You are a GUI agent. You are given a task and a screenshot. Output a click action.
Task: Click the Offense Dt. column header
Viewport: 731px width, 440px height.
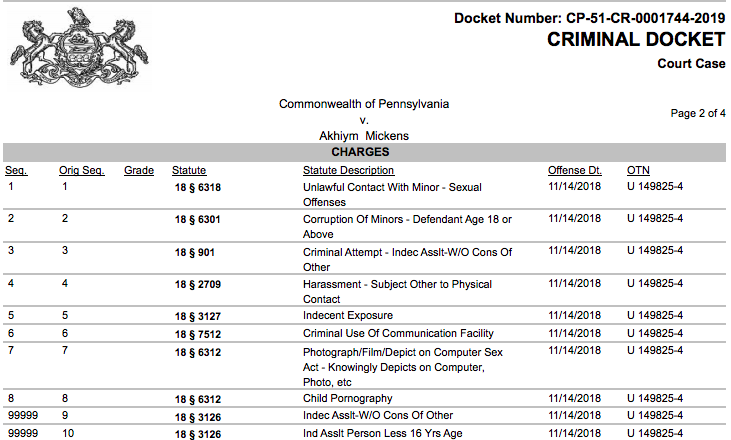[x=575, y=171]
